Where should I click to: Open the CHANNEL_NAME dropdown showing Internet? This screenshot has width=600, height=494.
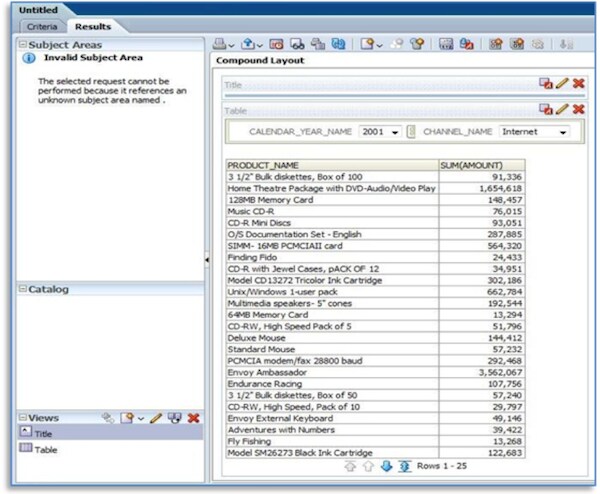pos(534,132)
